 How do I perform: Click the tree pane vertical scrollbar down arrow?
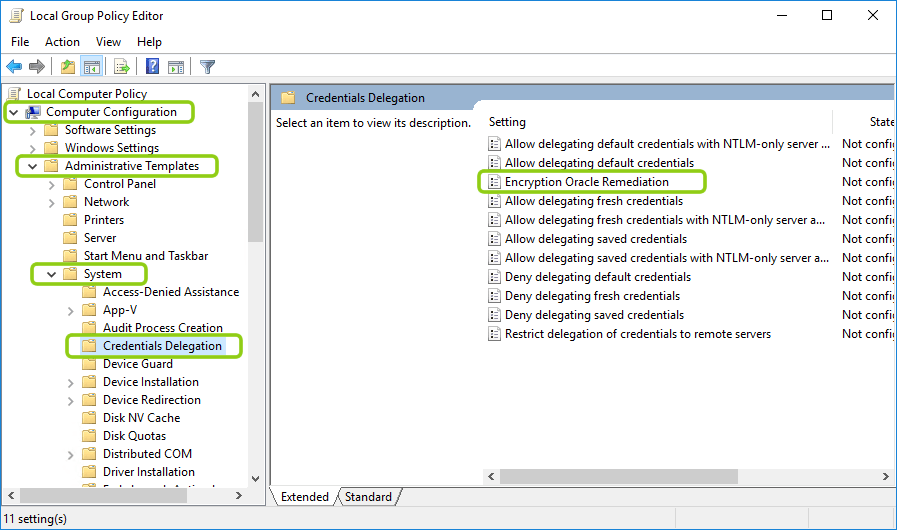[x=255, y=479]
